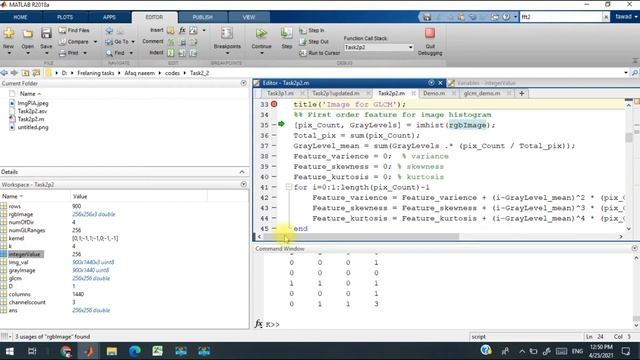Viewport: 640px width, 360px height.
Task: Open Workspace panel actions menu
Action: pyautogui.click(x=244, y=184)
